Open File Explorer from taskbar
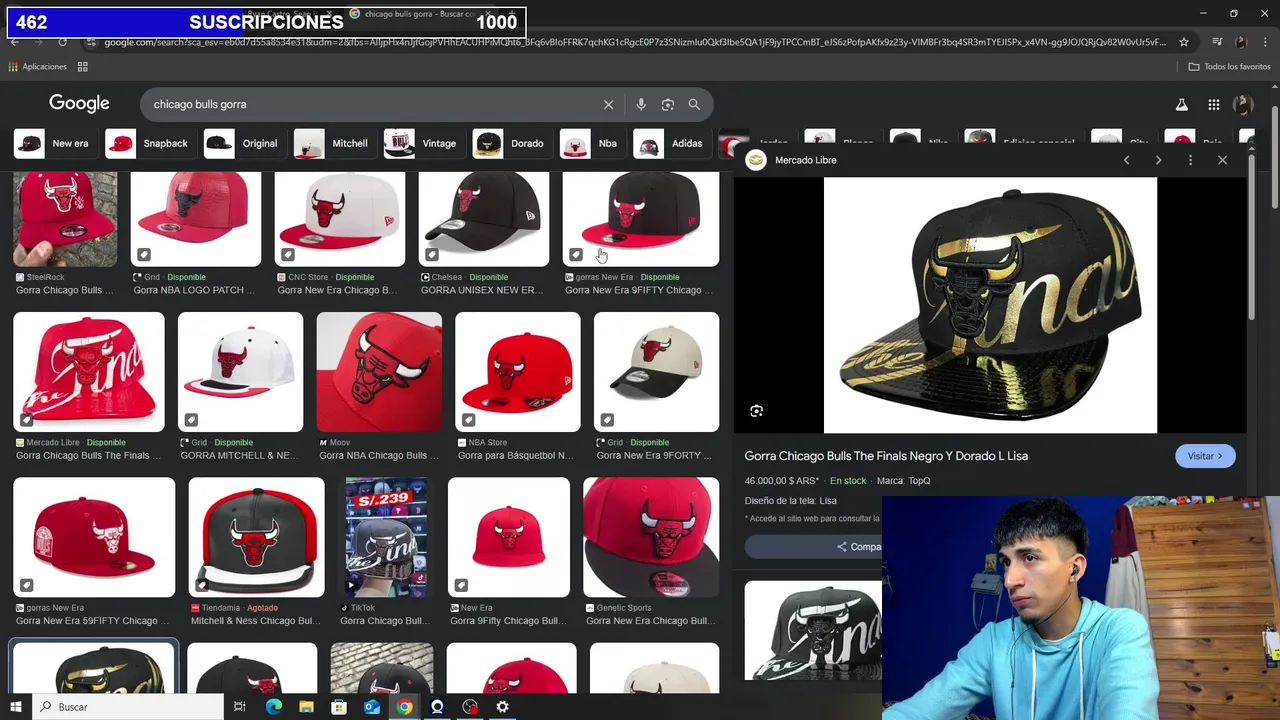1280x720 pixels. [306, 707]
